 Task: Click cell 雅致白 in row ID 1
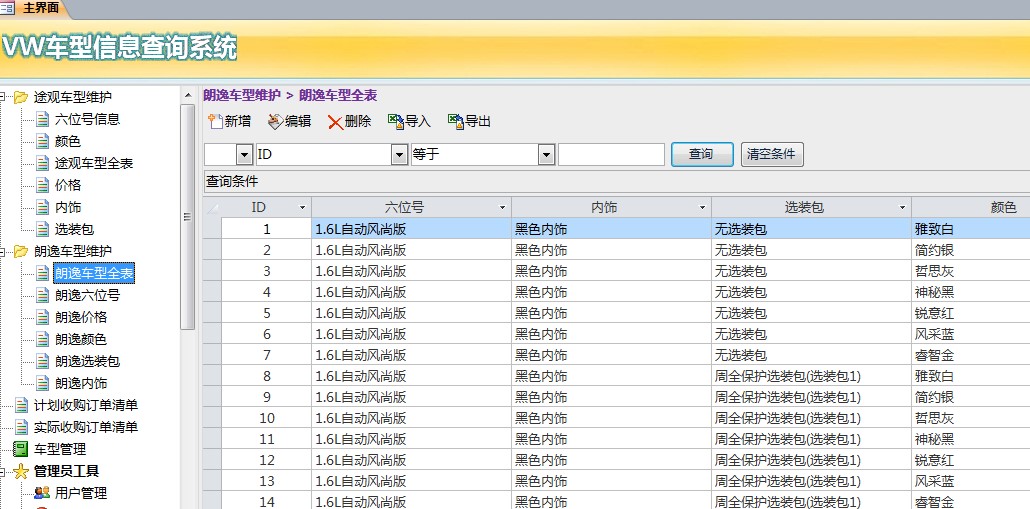pos(971,229)
